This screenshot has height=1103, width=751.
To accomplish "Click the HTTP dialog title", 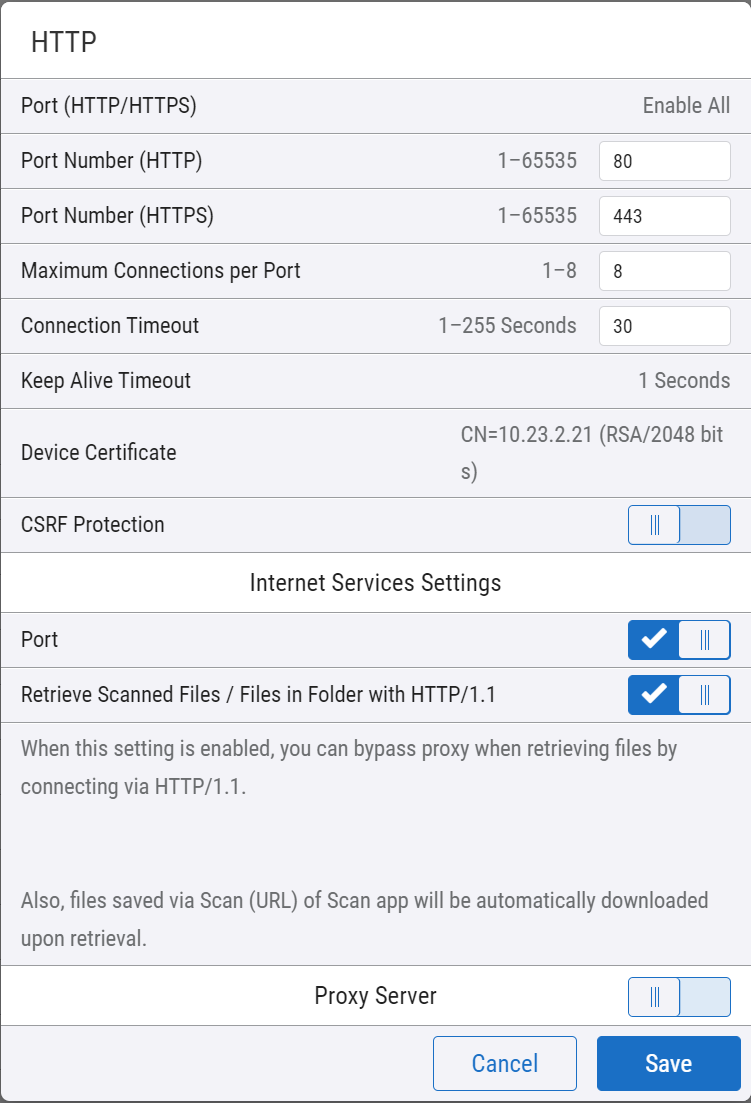I will click(x=63, y=42).
